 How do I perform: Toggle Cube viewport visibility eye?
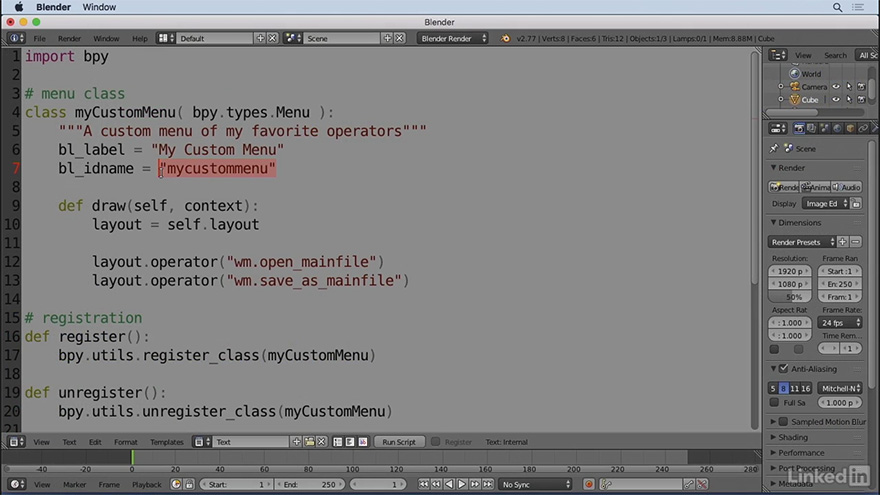tap(836, 99)
